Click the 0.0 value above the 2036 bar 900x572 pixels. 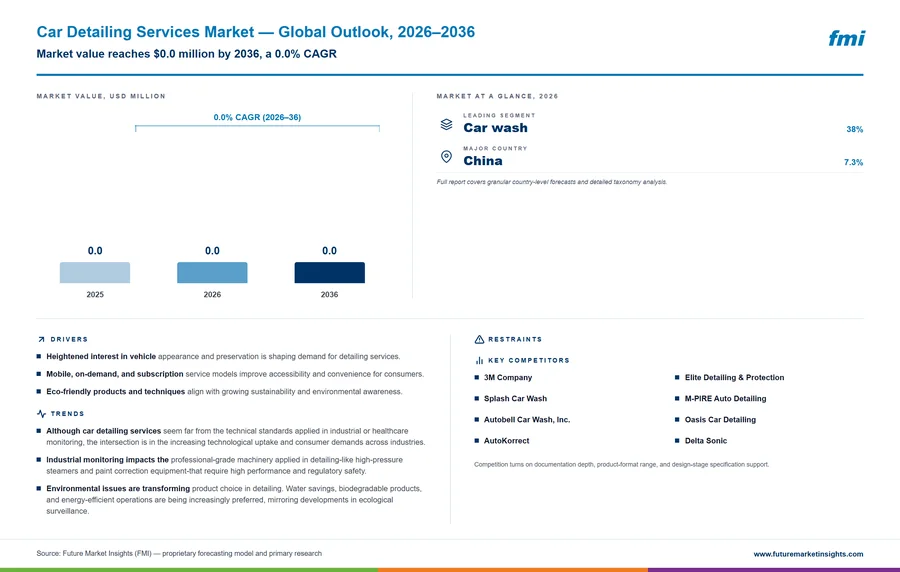[329, 251]
